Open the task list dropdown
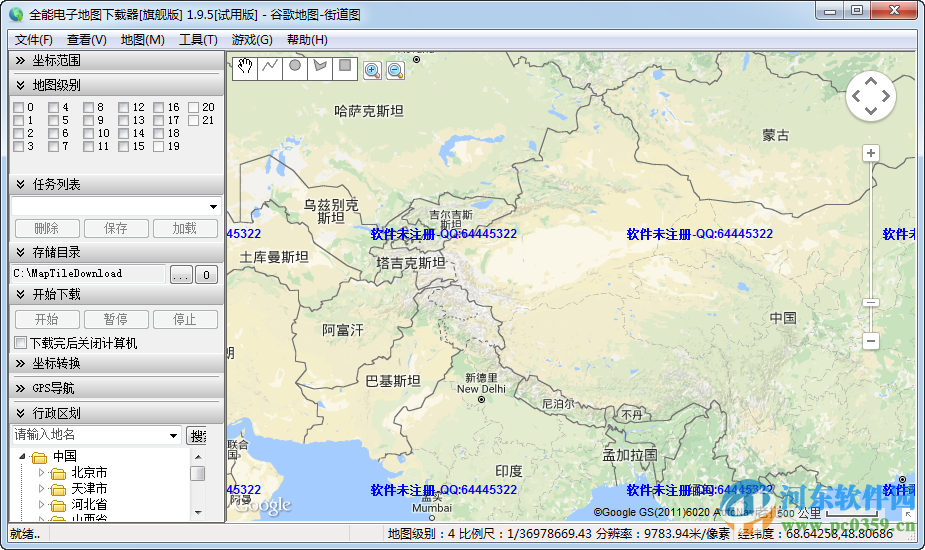This screenshot has height=550, width=925. pos(213,207)
